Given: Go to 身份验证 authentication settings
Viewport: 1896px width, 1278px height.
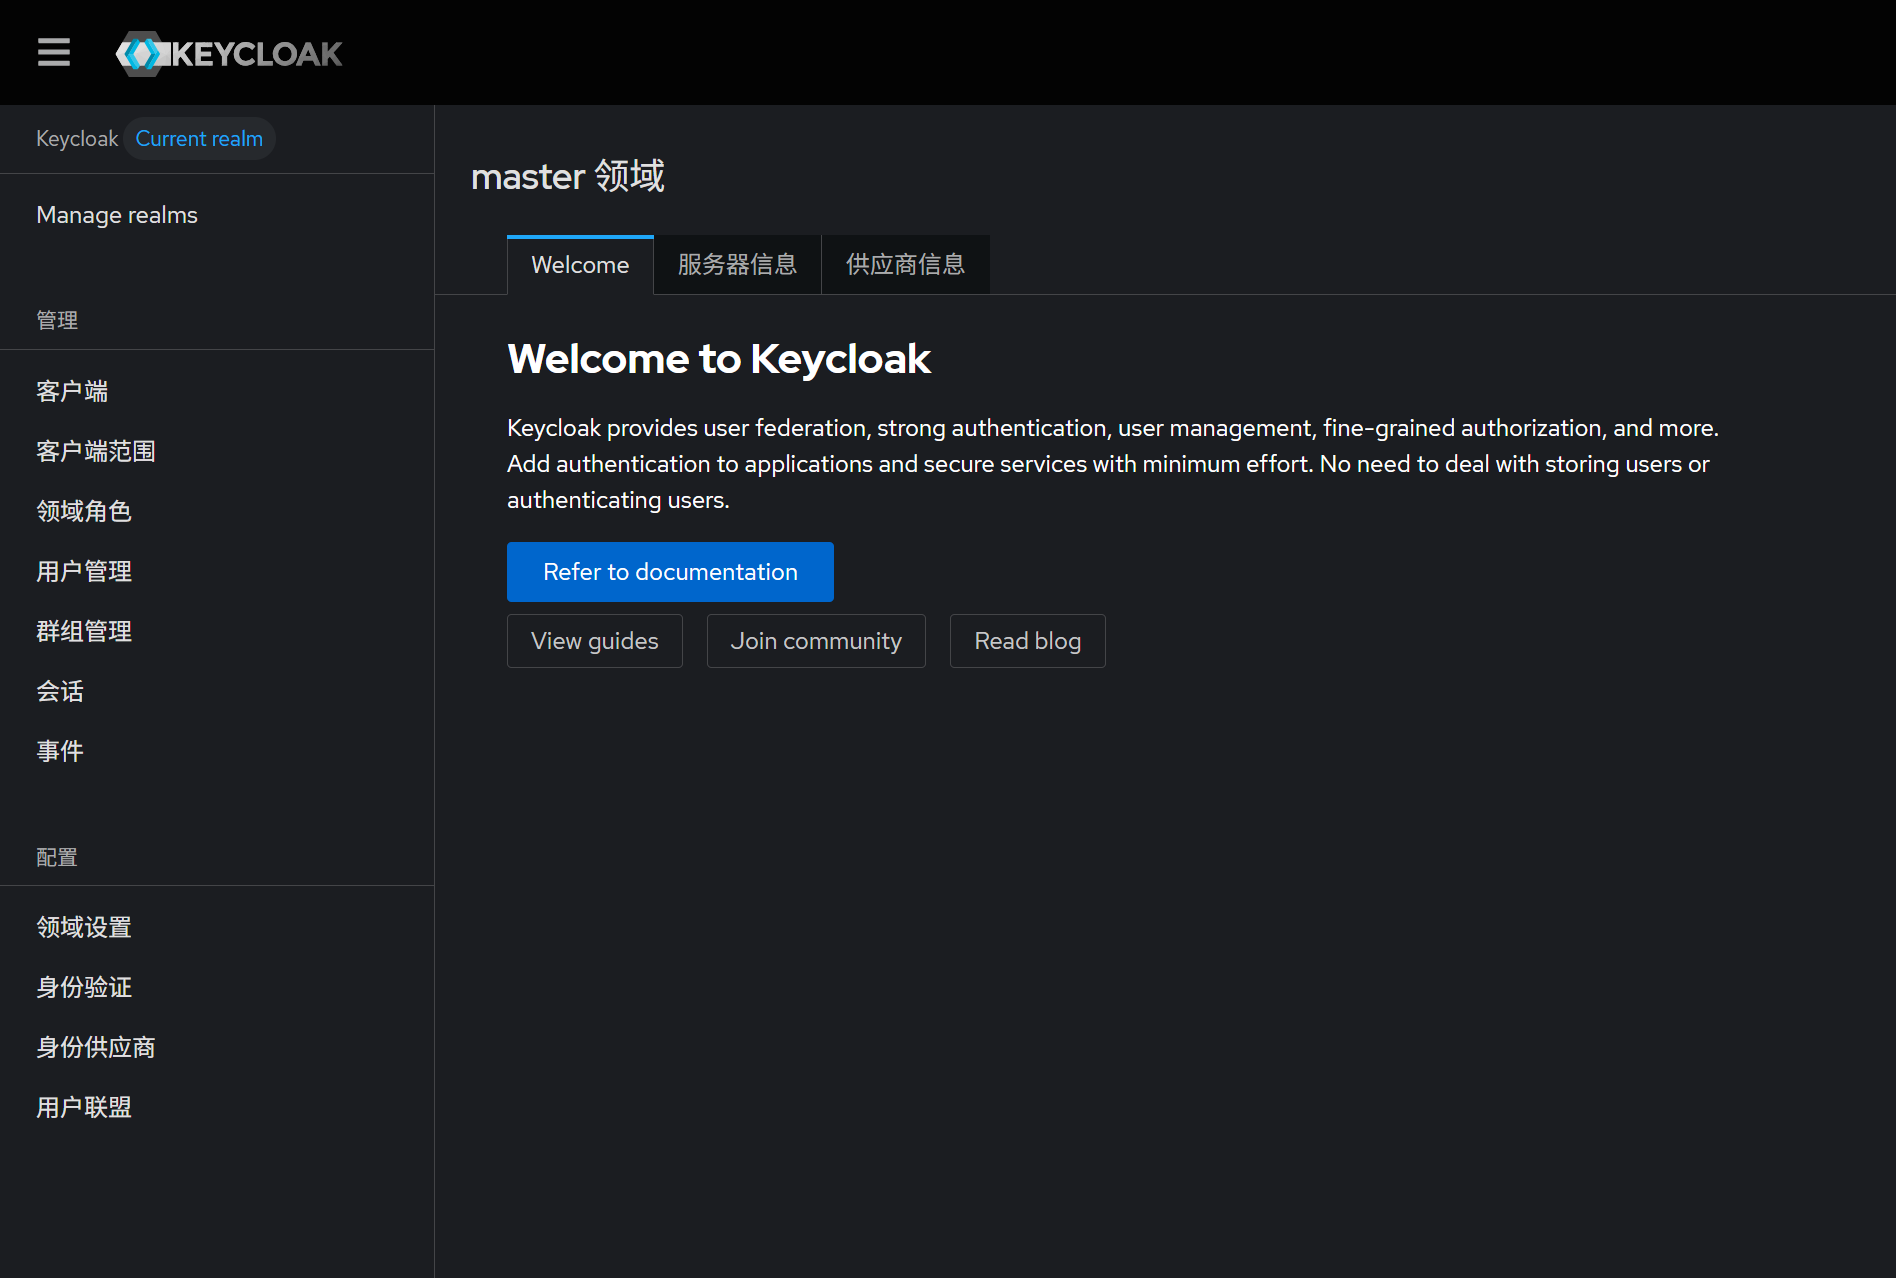Looking at the screenshot, I should tap(84, 987).
